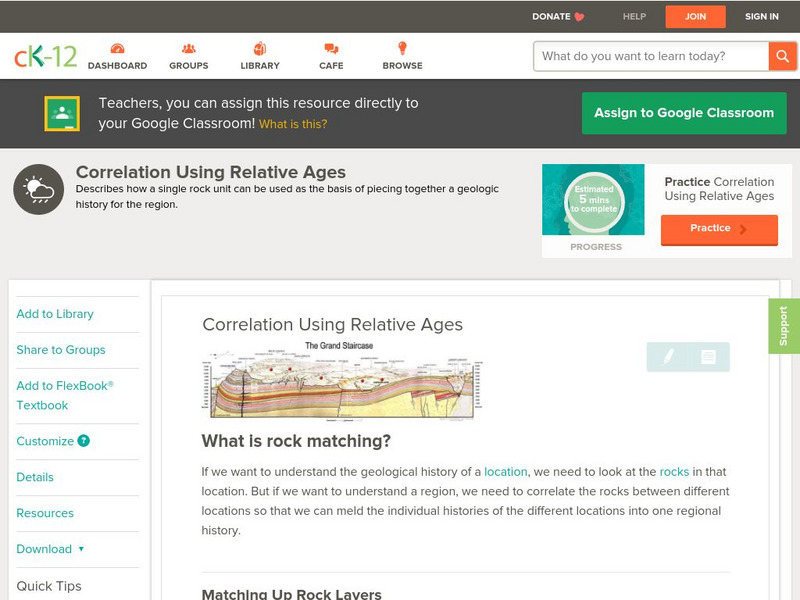Viewport: 800px width, 600px height.
Task: Open the Dashboard icon
Action: coord(117,49)
